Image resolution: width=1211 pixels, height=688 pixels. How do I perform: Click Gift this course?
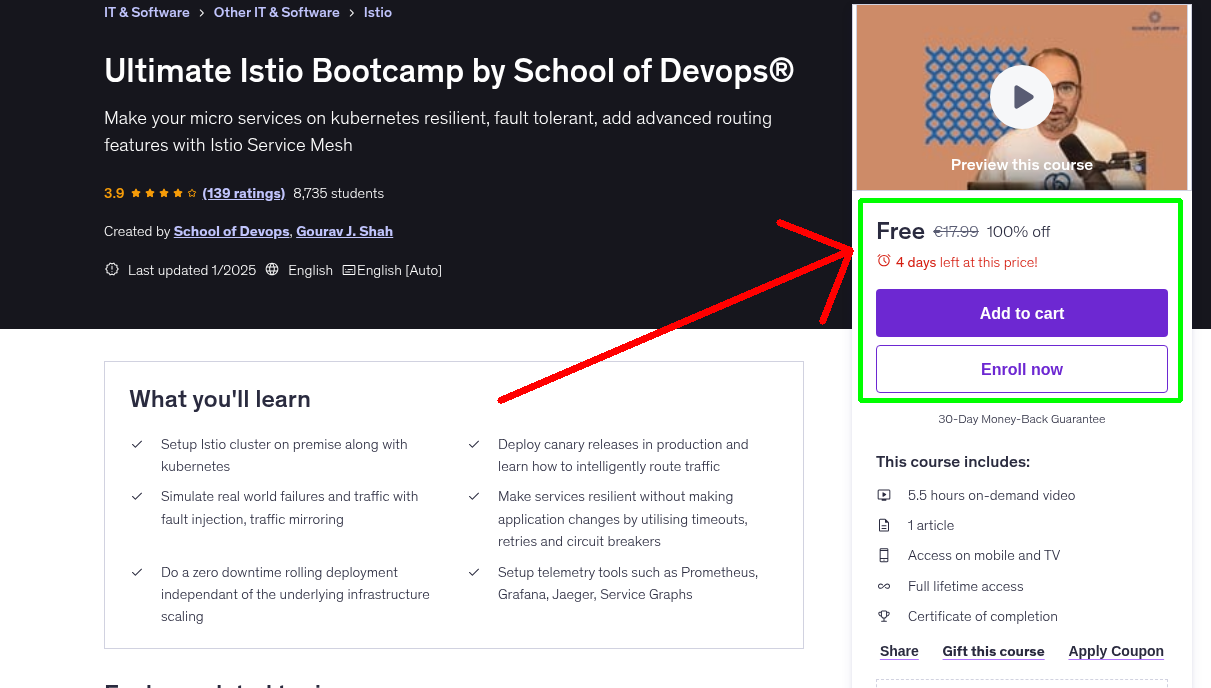[x=993, y=651]
